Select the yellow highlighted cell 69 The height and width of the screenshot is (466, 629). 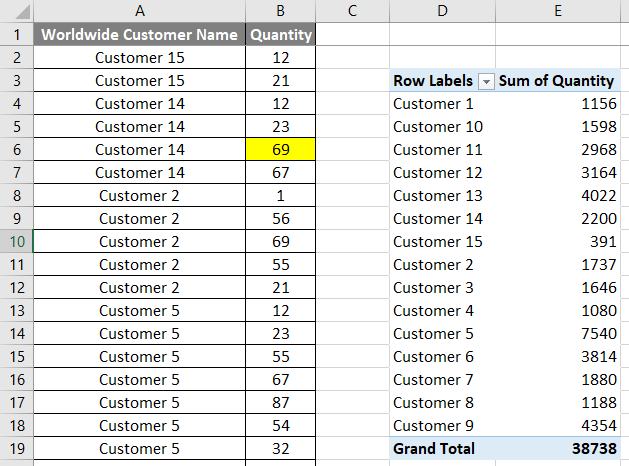coord(280,150)
